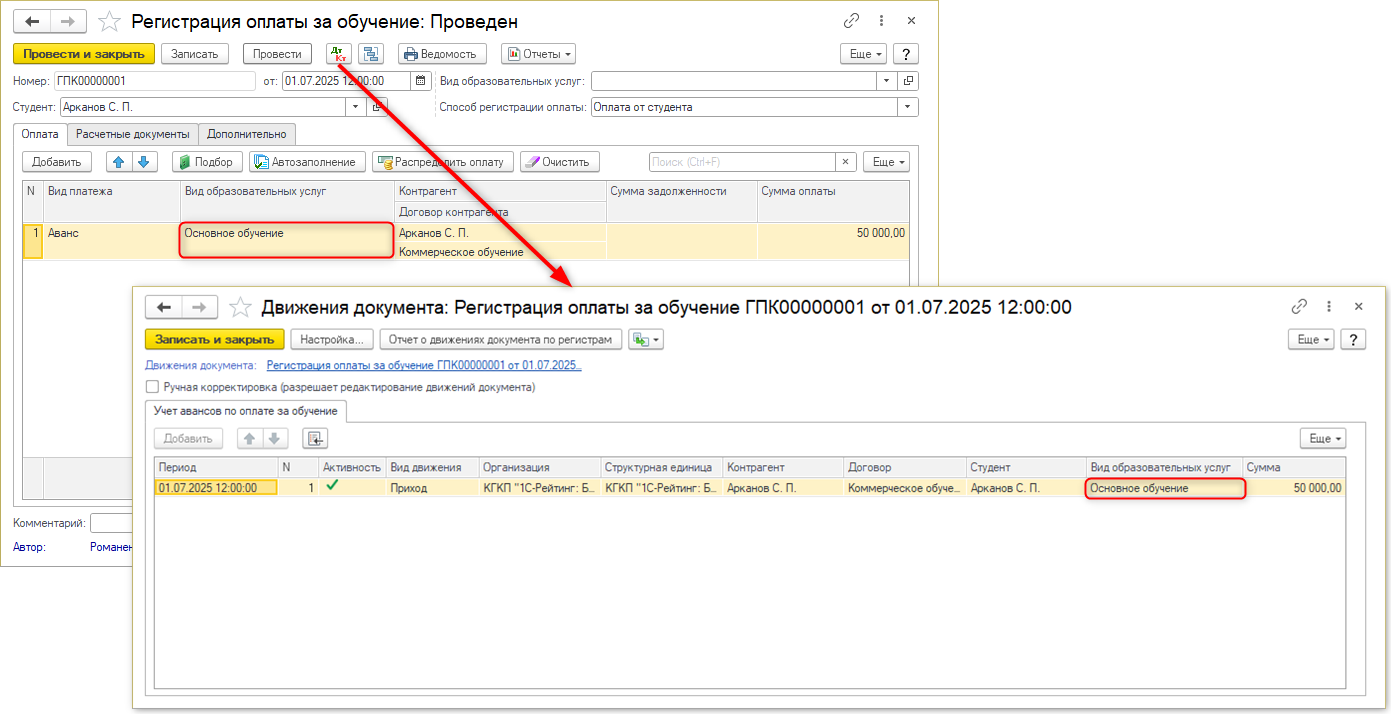The height and width of the screenshot is (714, 1391).
Task: Expand the Способ регистрации оплаты dropdown
Action: pyautogui.click(x=908, y=107)
